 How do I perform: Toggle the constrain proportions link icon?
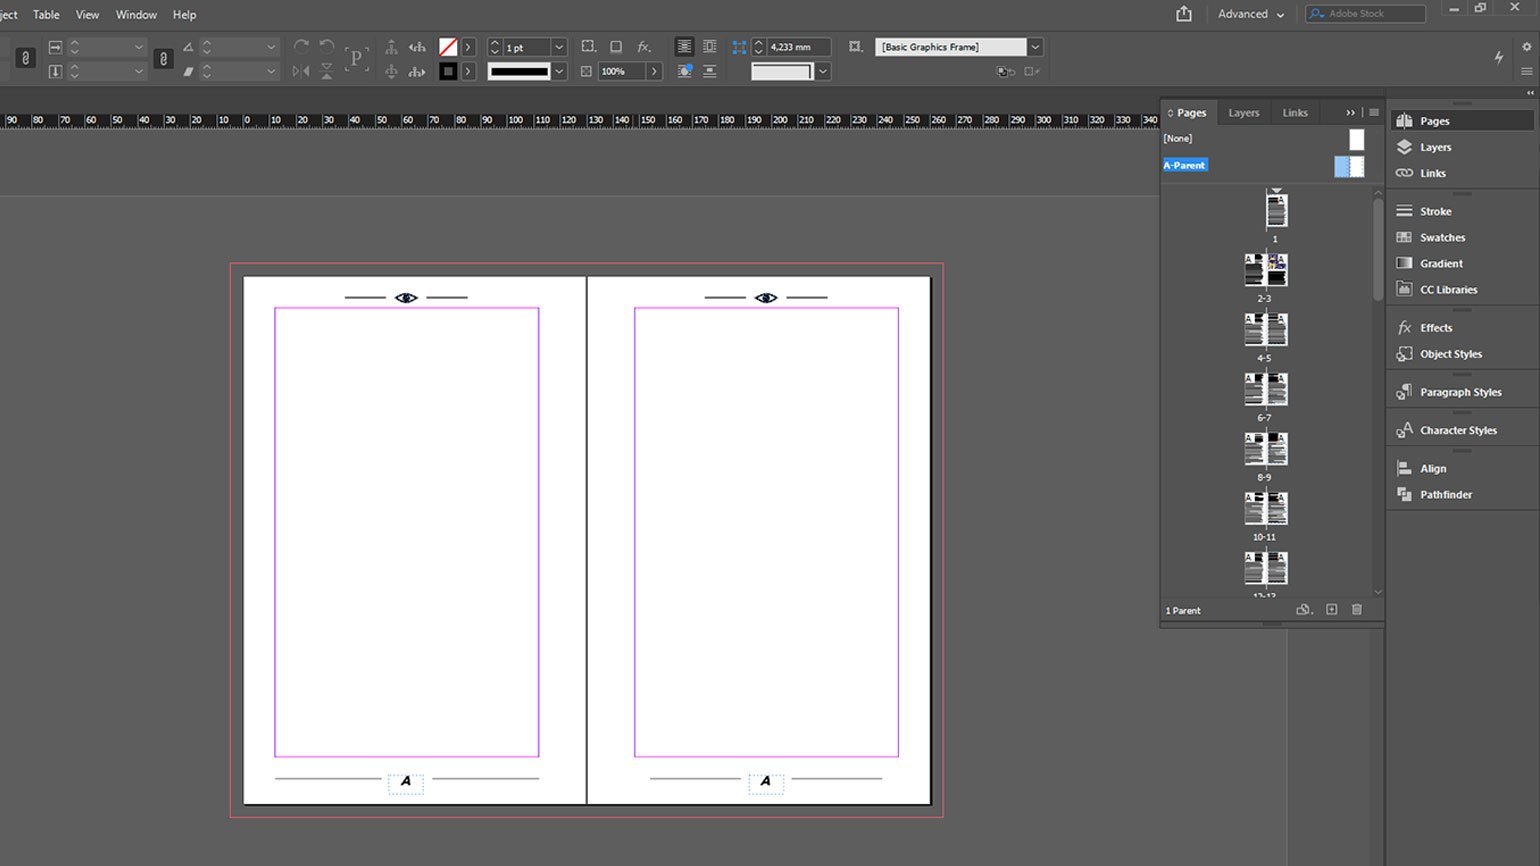(26, 59)
